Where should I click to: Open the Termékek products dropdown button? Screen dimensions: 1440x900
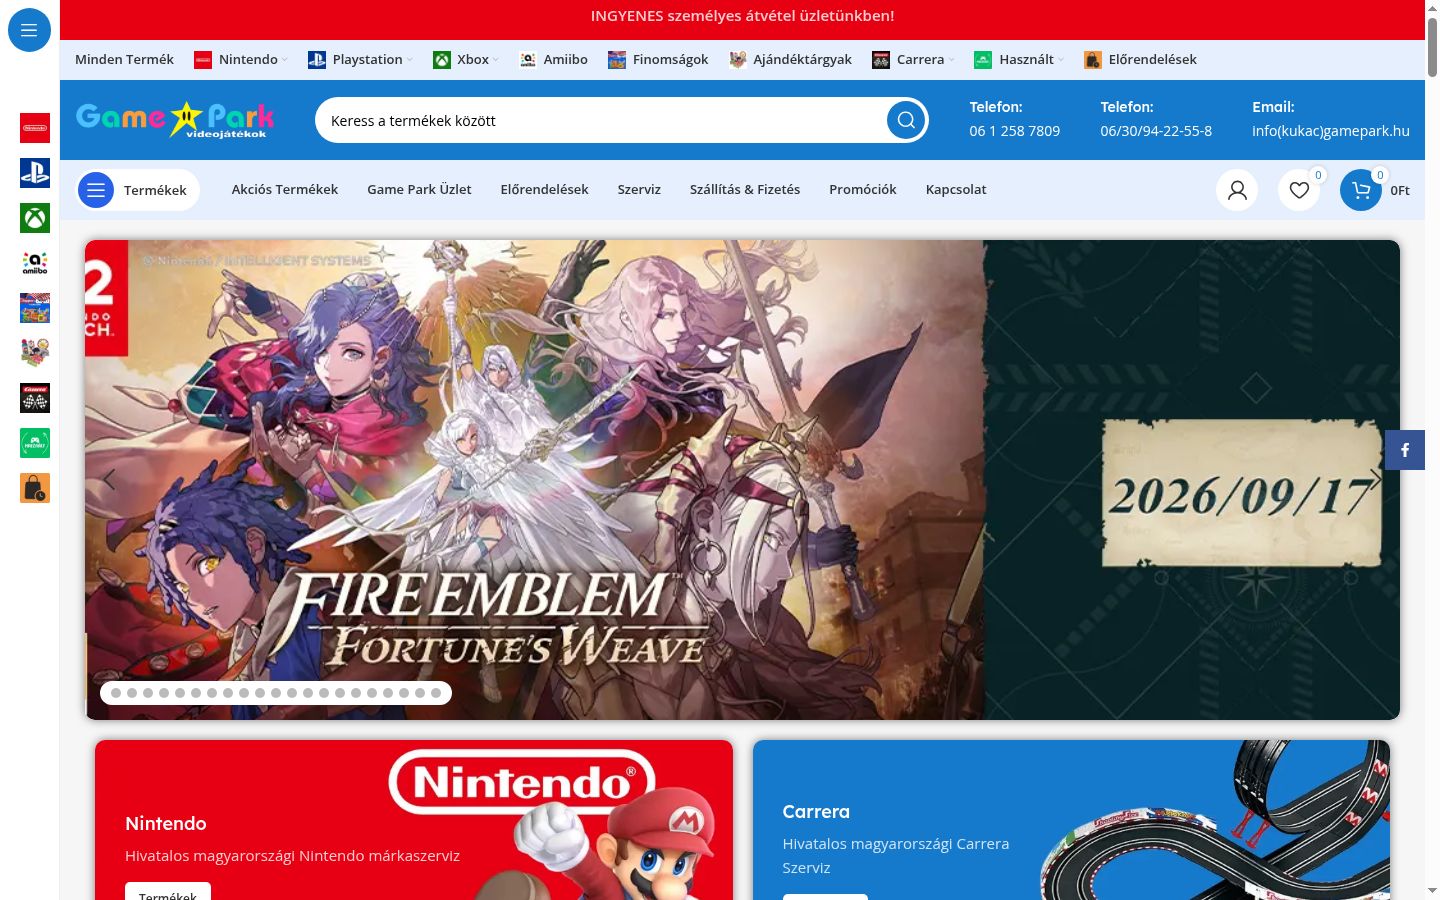click(138, 190)
